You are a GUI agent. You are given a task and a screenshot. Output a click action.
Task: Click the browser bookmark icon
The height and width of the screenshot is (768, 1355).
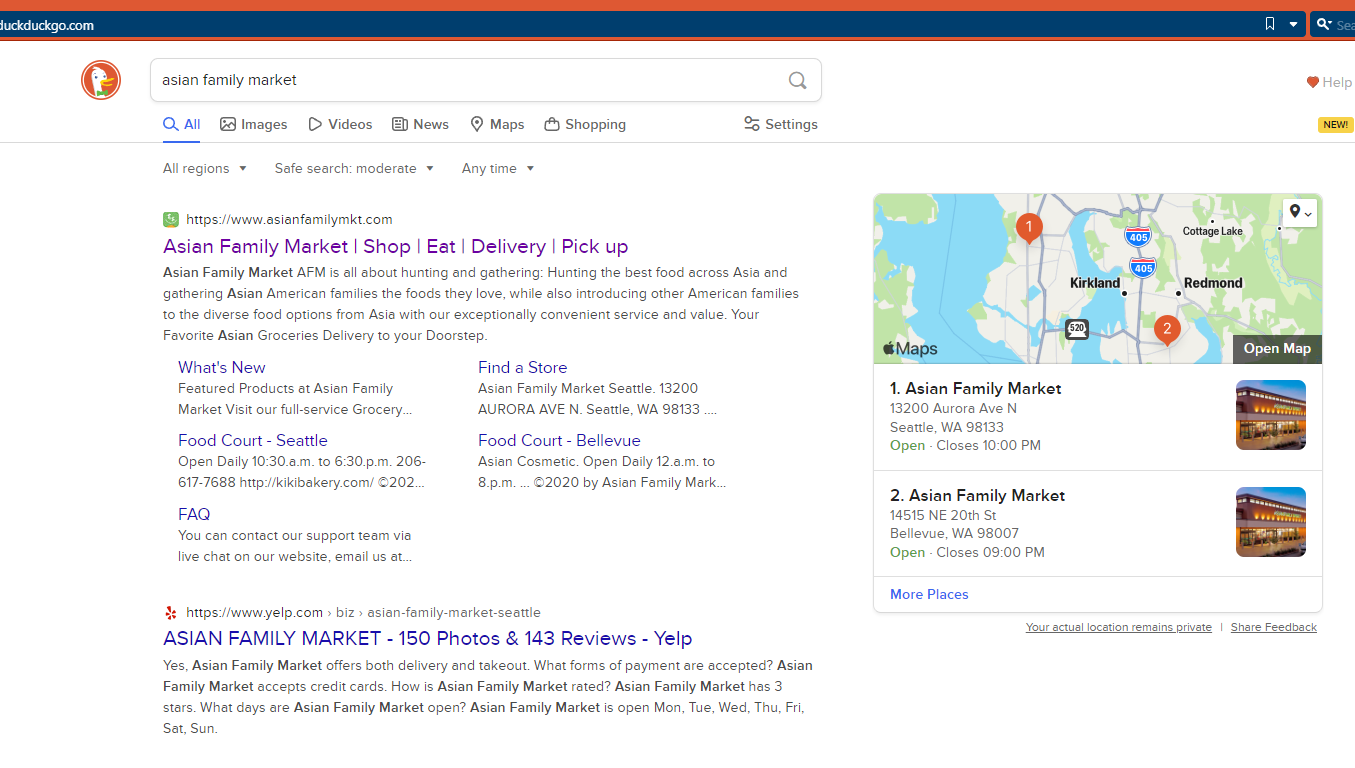[1270, 24]
